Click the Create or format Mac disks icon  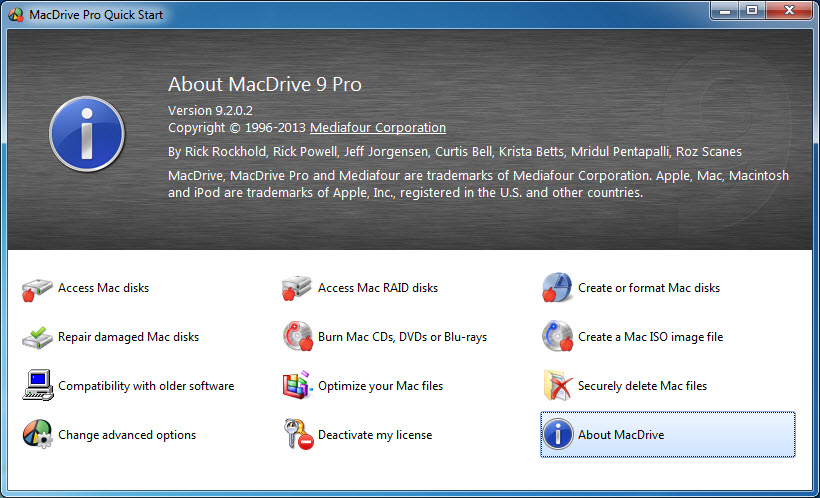point(557,287)
